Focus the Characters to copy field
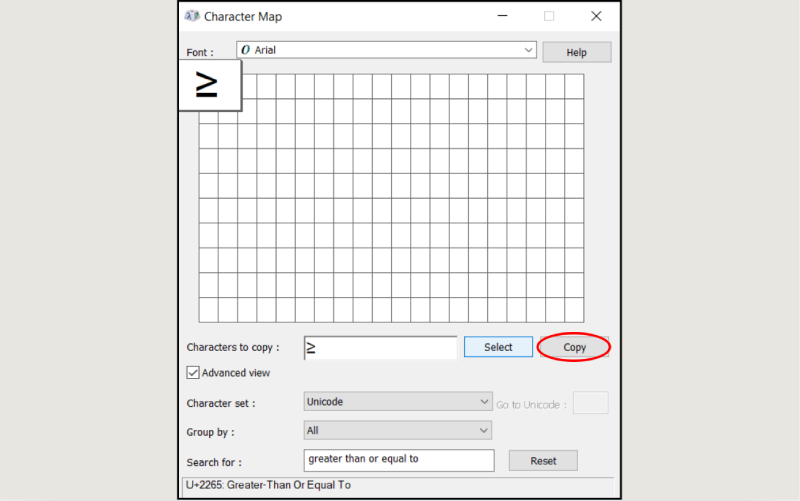Viewport: 800px width, 501px height. point(380,347)
